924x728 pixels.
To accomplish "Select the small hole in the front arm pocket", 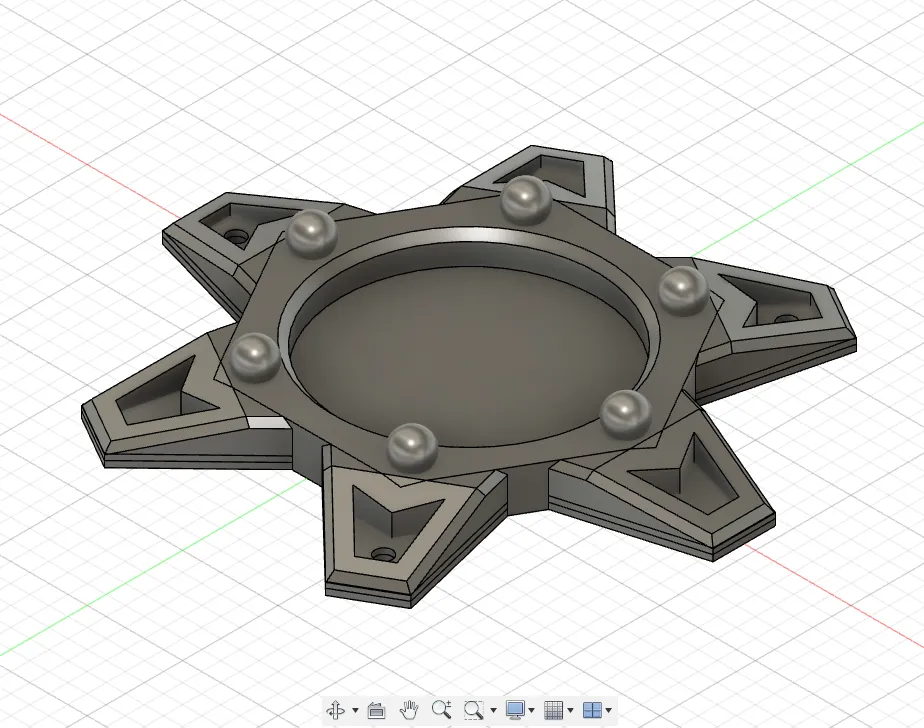I will tap(384, 555).
